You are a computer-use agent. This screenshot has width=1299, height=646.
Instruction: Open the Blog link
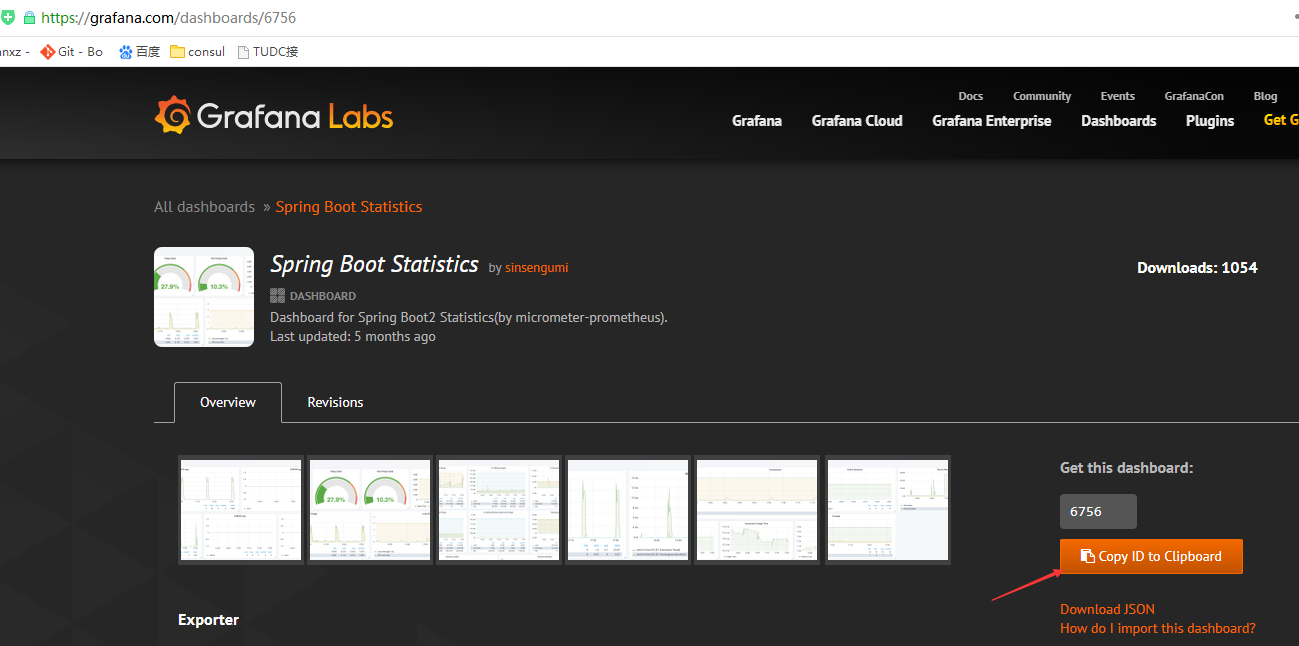(1265, 96)
